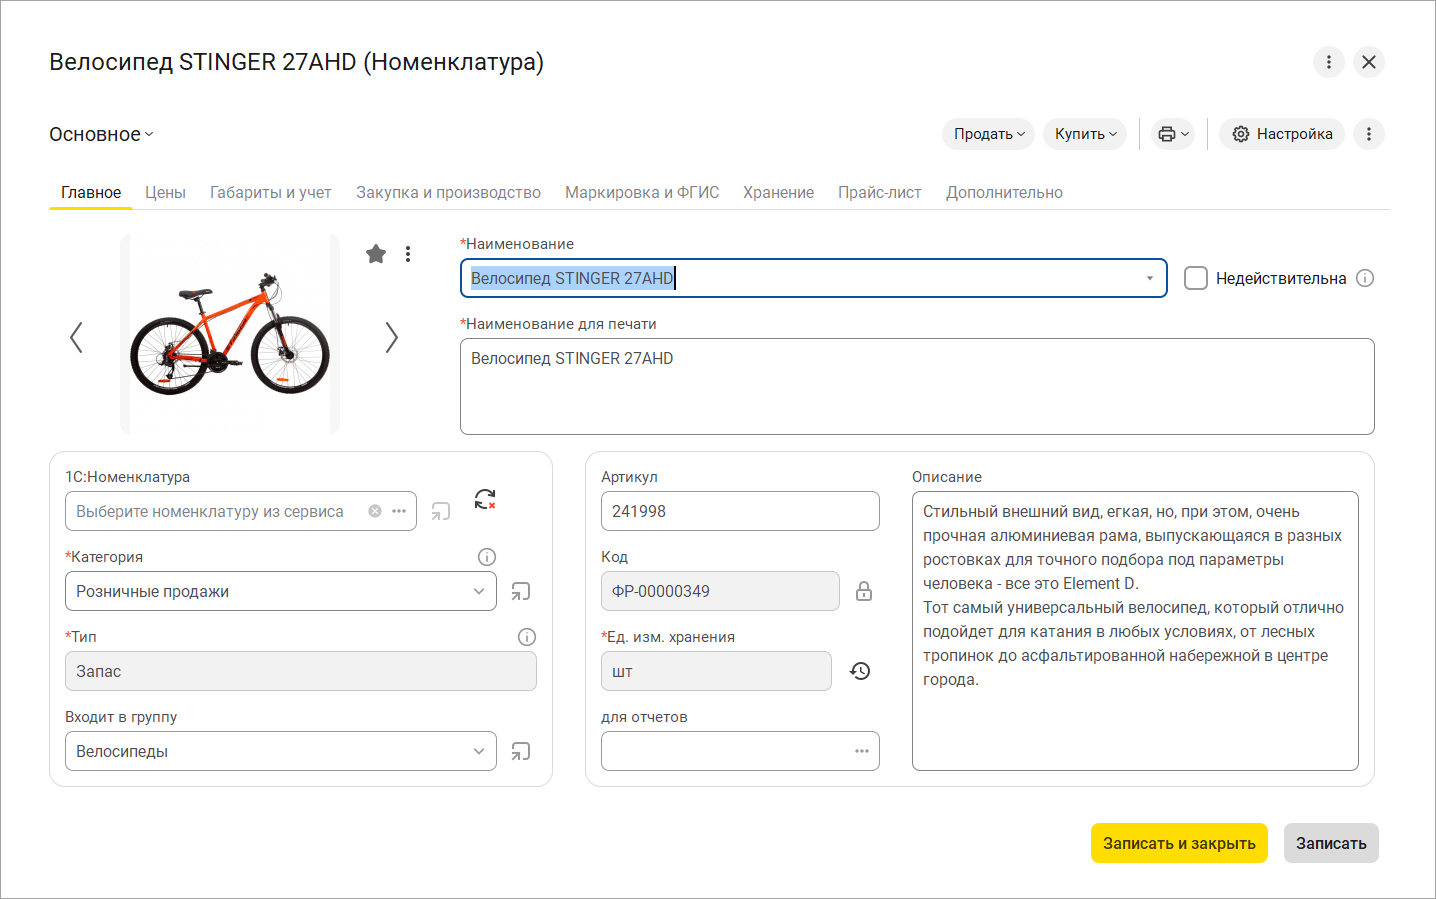
Task: Click the Записать и закрыть button
Action: 1179,843
